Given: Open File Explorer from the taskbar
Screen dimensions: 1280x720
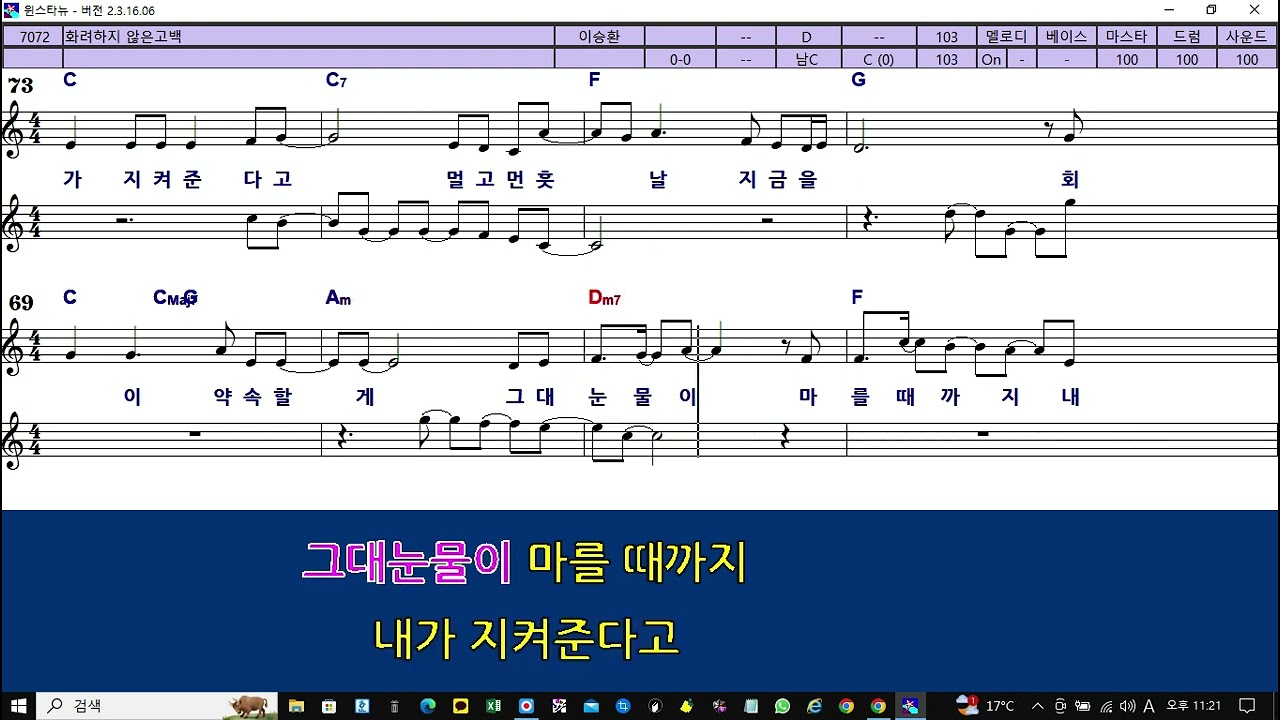Looking at the screenshot, I should (x=296, y=705).
